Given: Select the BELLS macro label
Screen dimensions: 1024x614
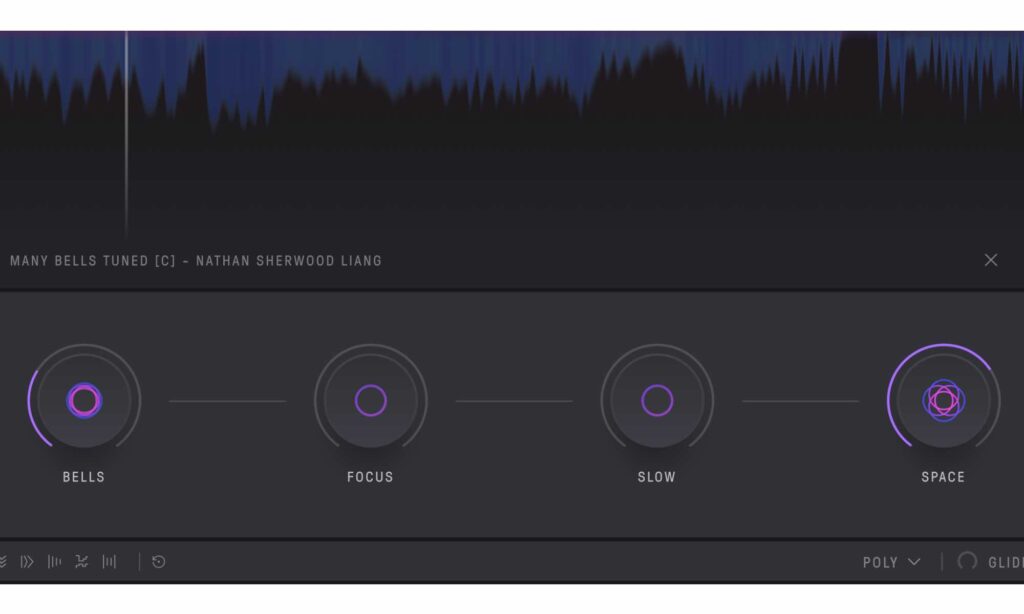Looking at the screenshot, I should [84, 477].
